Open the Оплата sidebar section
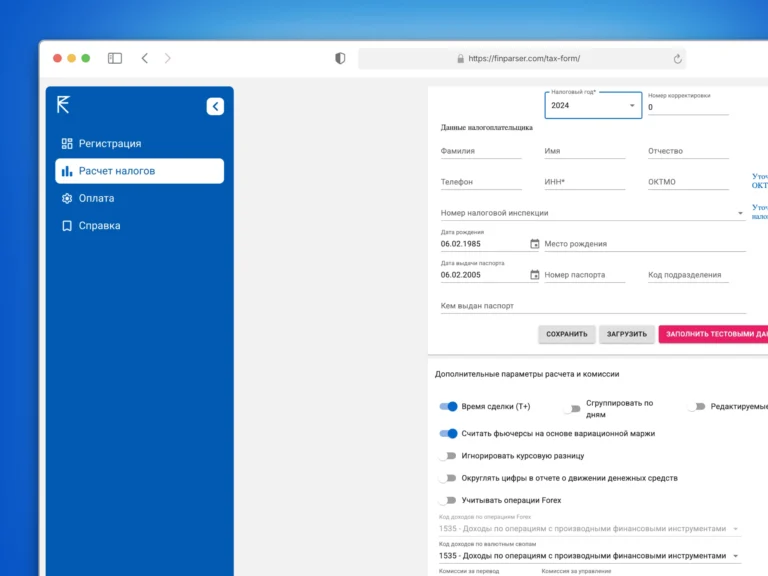 click(96, 198)
